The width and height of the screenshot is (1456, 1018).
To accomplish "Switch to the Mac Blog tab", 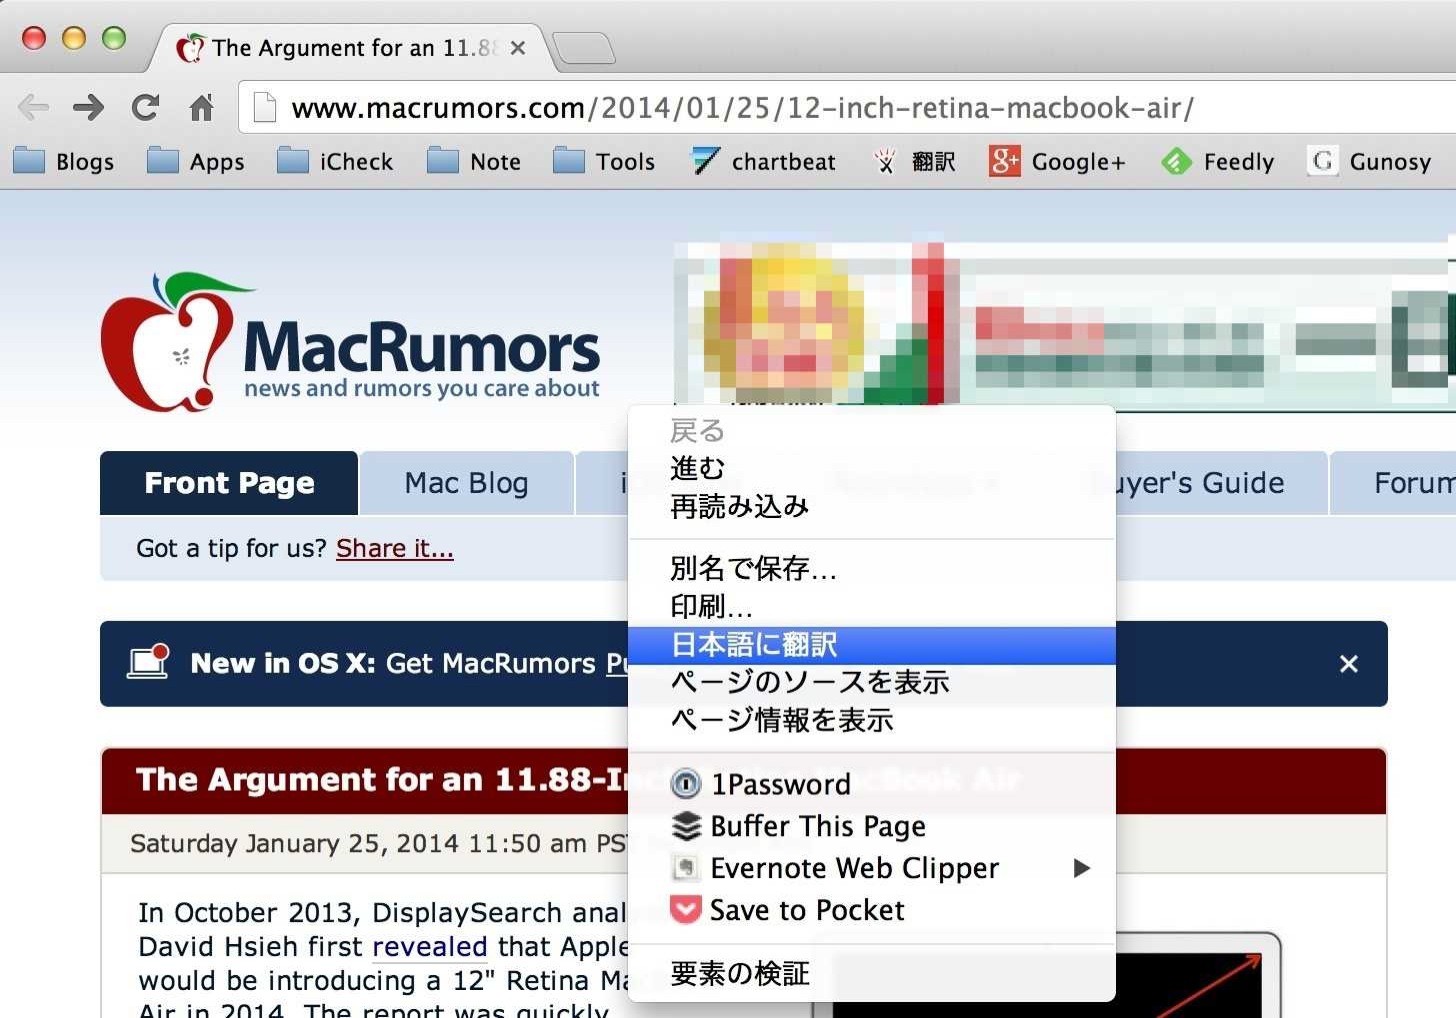I will coord(466,483).
